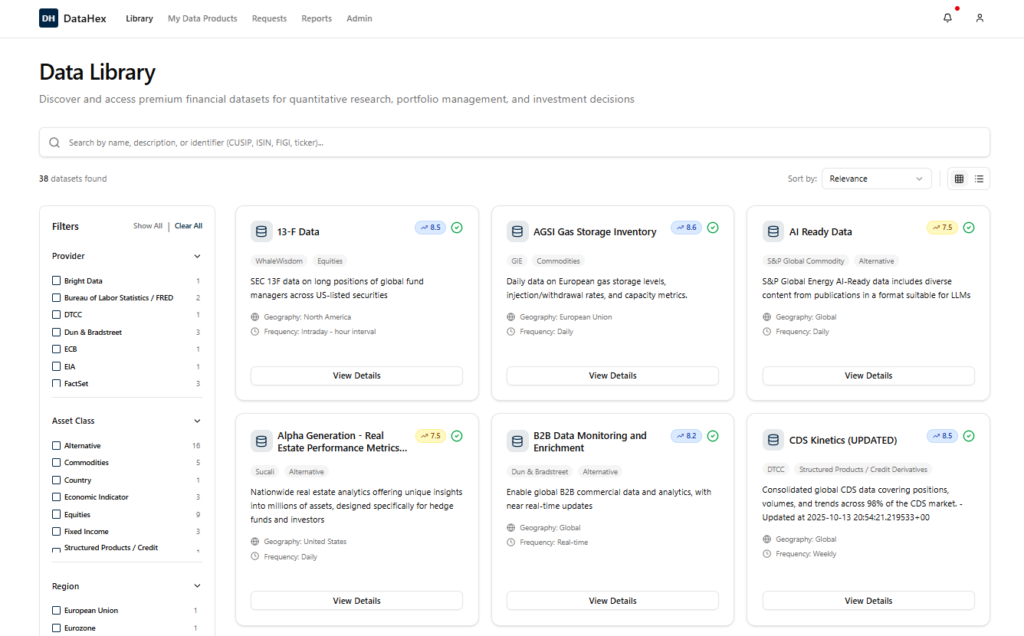Click Show All in Filters
Viewport: 1024px width, 636px height.
pos(148,226)
